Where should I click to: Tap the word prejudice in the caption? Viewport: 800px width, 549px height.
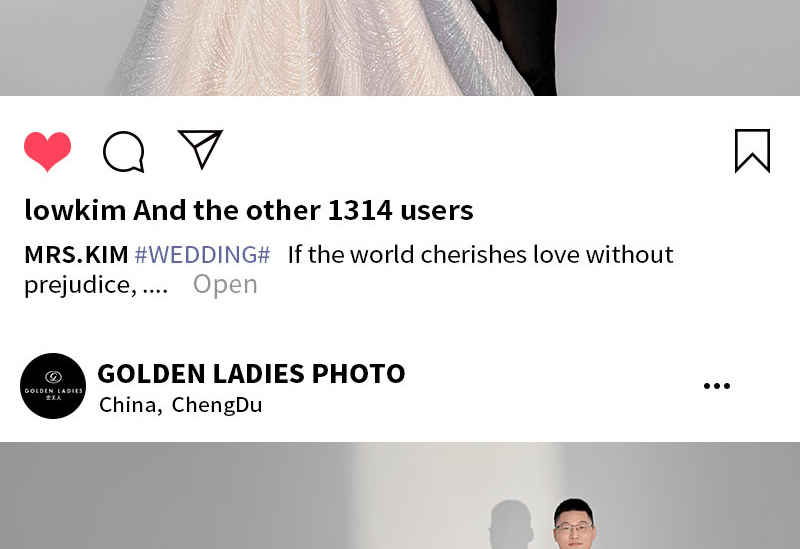(80, 285)
